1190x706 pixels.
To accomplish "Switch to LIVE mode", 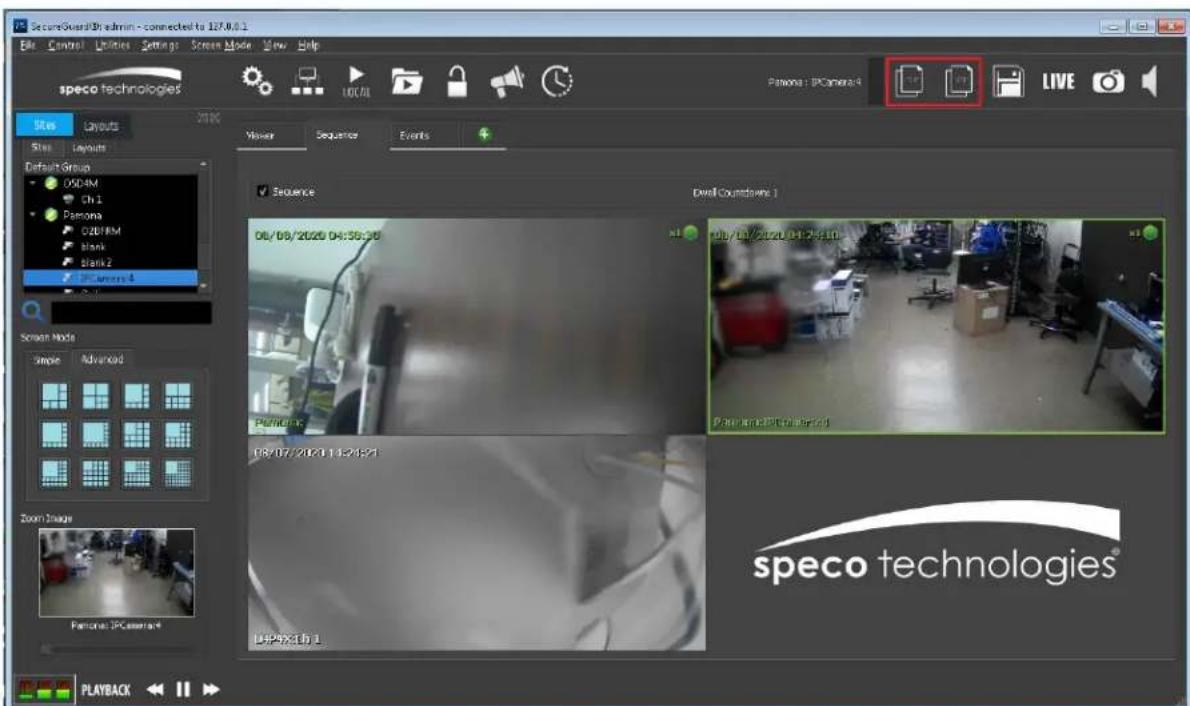I will [1058, 81].
